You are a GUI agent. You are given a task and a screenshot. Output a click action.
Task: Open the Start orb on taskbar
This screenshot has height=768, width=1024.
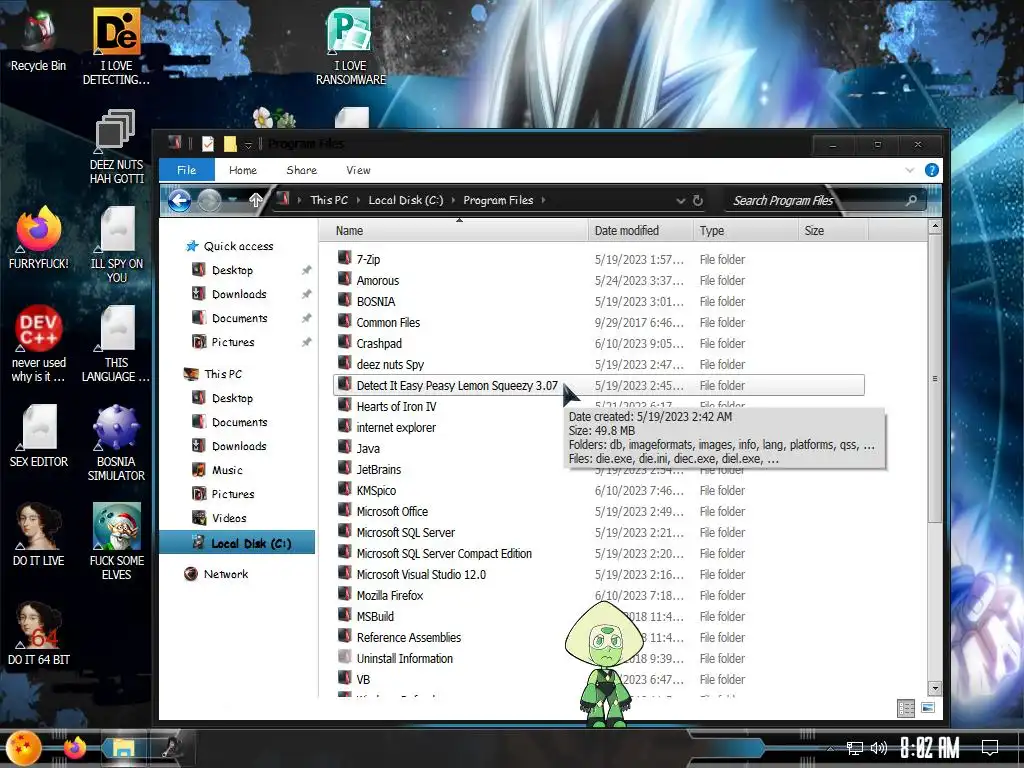pyautogui.click(x=24, y=748)
